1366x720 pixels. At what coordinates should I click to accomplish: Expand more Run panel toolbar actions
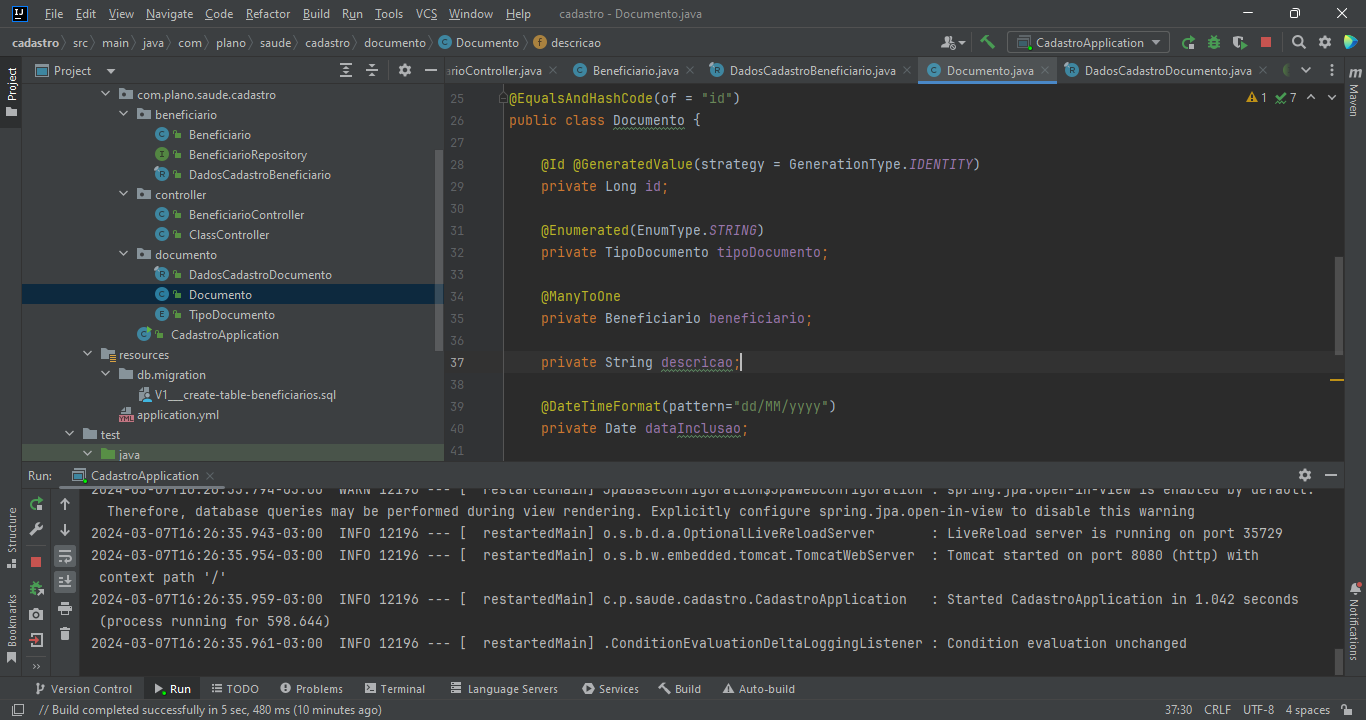pos(37,665)
